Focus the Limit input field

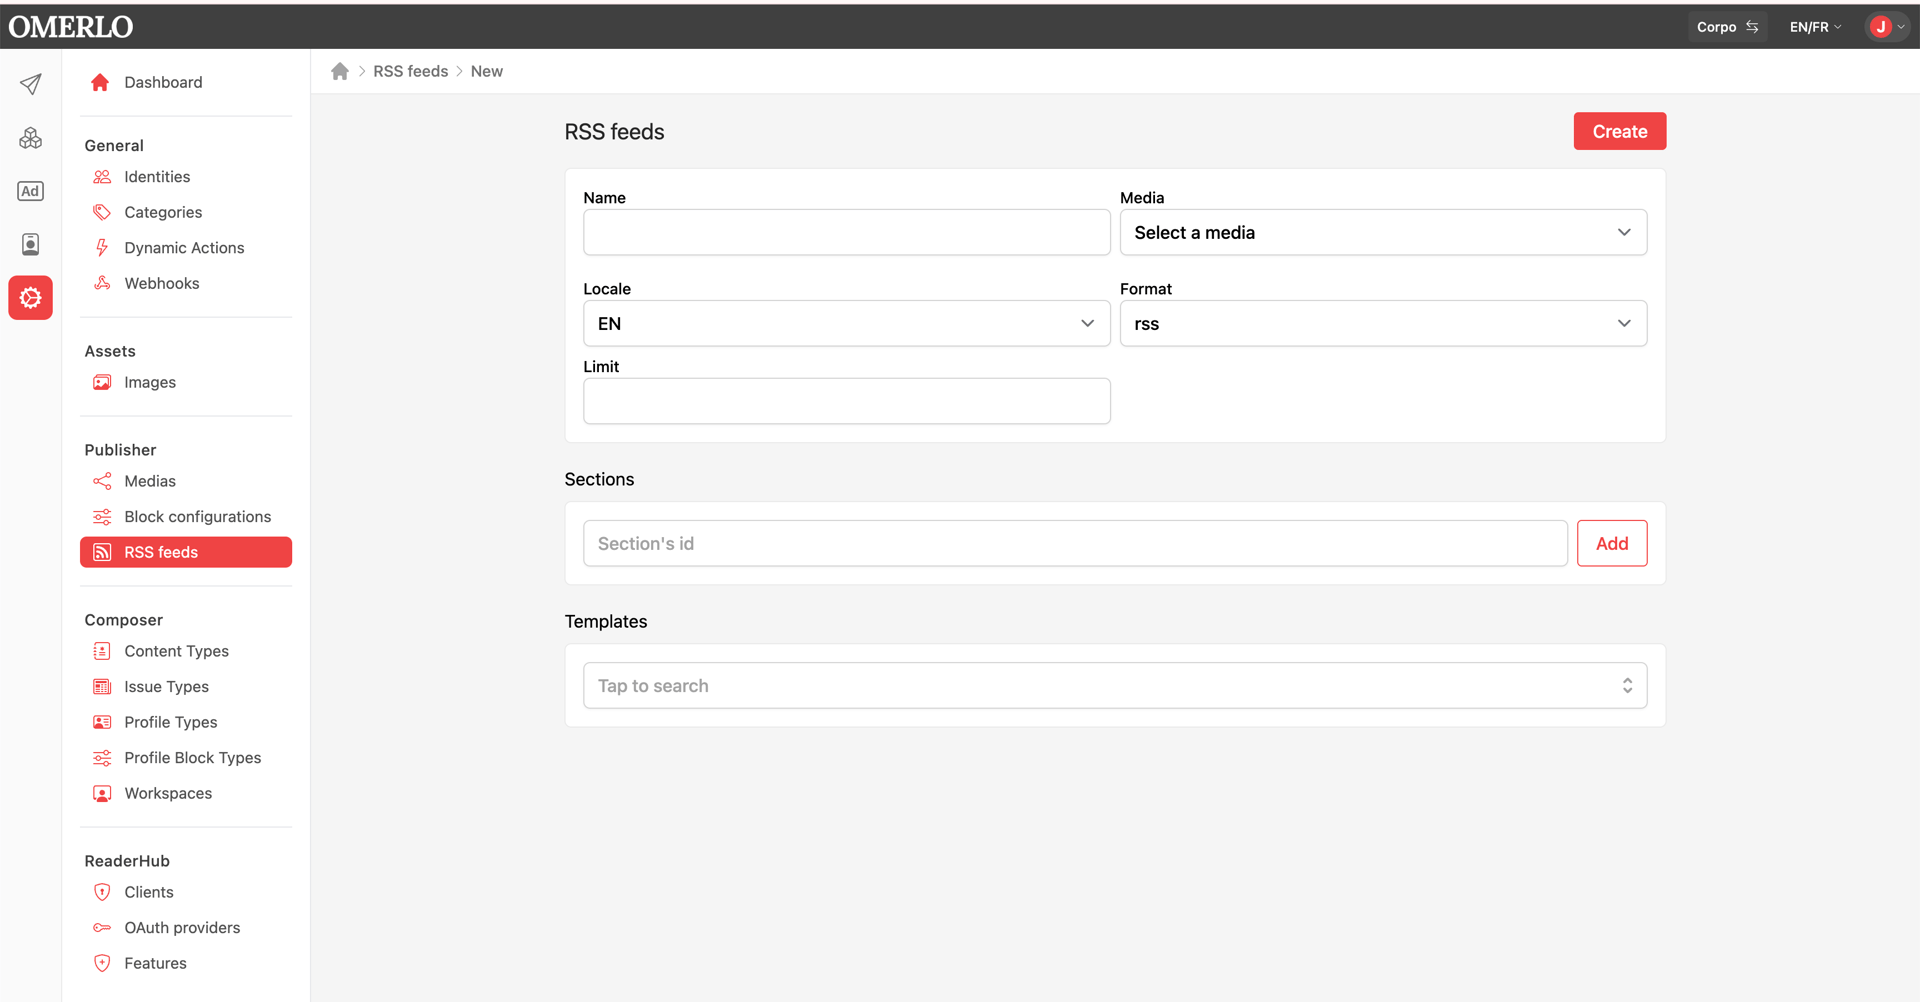[x=846, y=401]
